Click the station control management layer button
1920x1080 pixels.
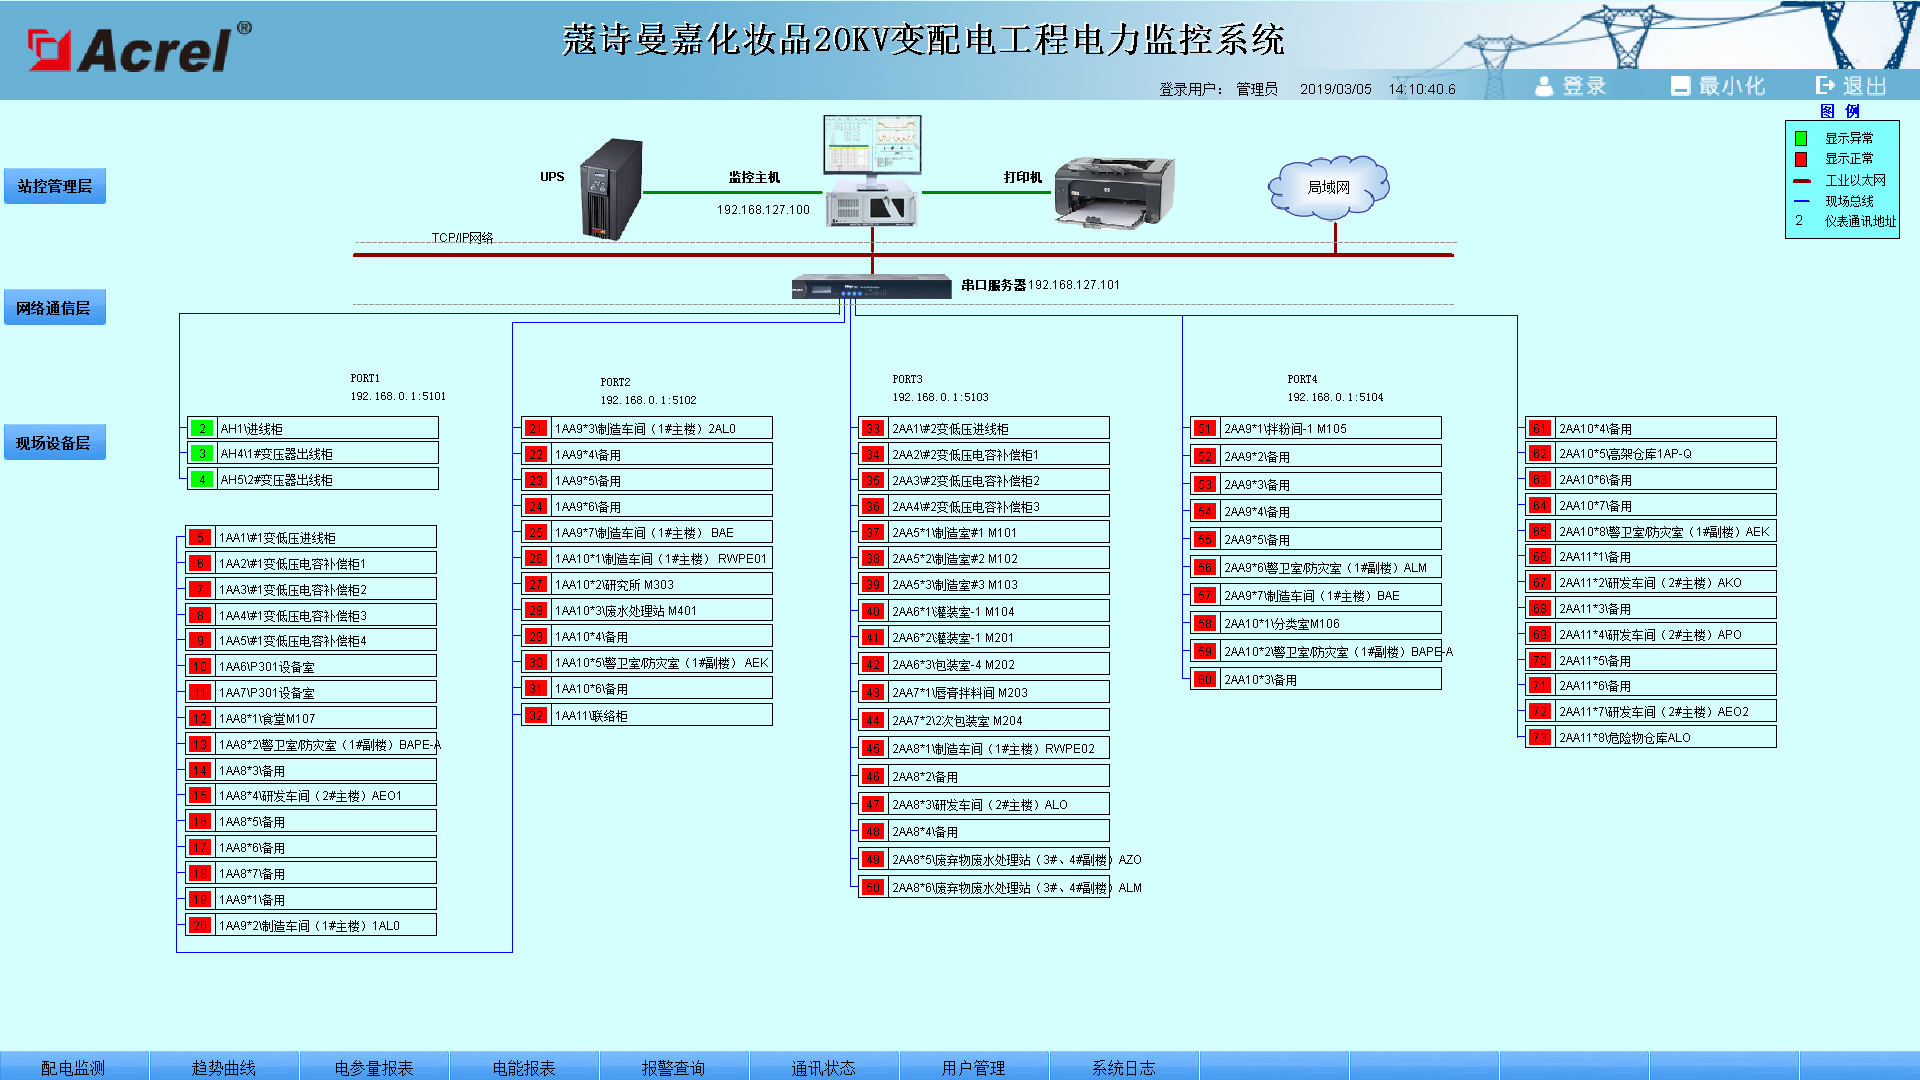[55, 186]
